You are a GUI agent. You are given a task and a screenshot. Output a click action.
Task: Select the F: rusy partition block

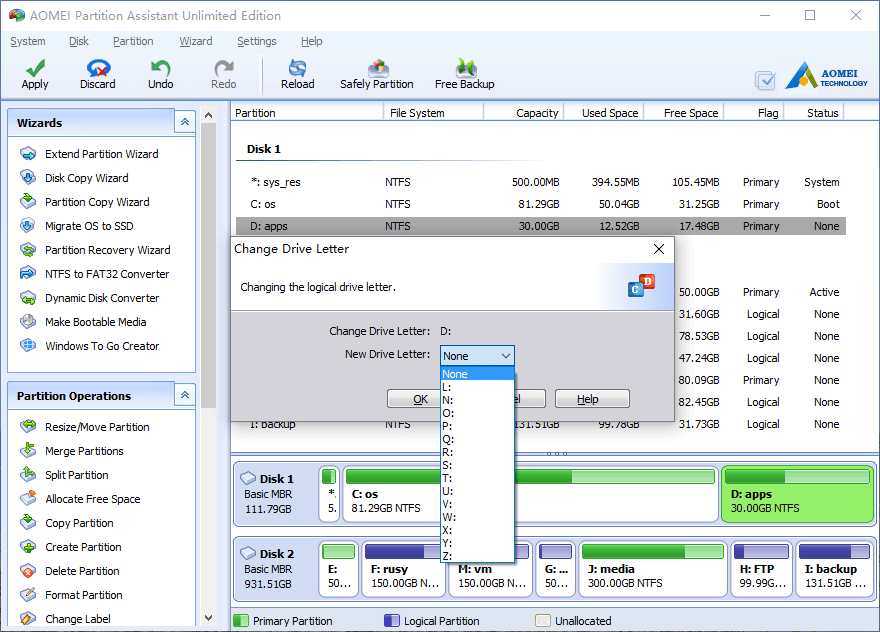point(405,569)
